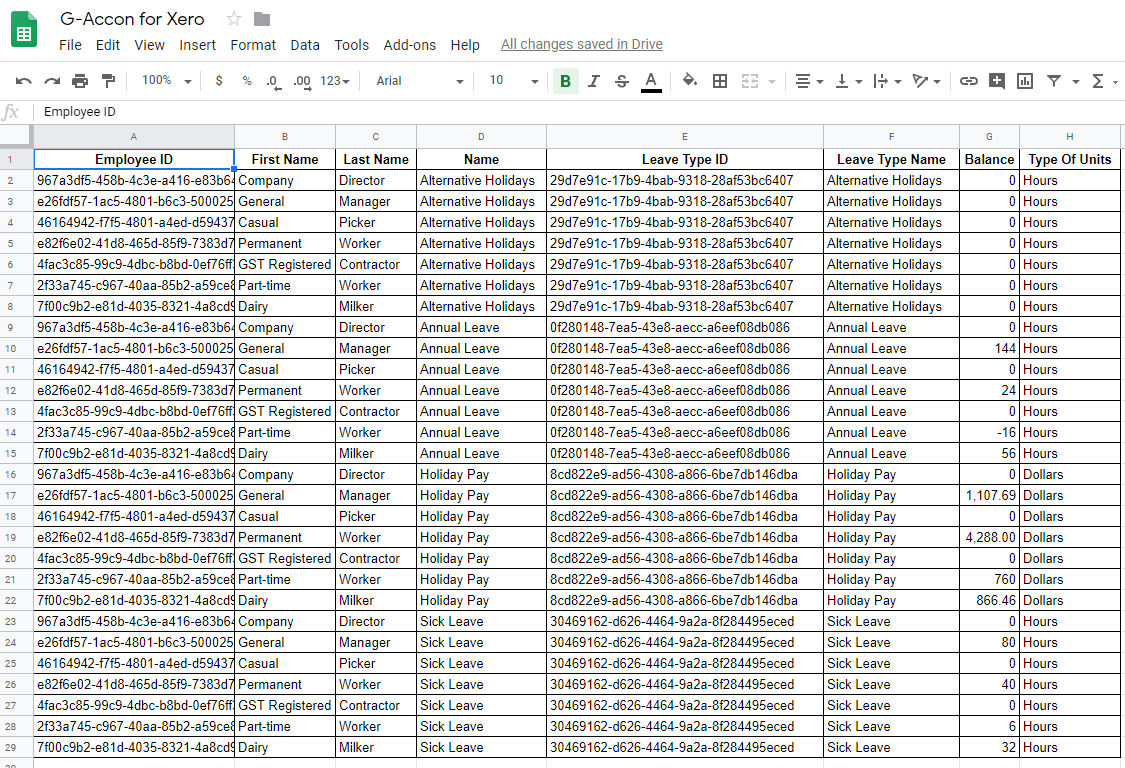
Task: Select row 17 by its row header
Action: pyautogui.click(x=17, y=496)
